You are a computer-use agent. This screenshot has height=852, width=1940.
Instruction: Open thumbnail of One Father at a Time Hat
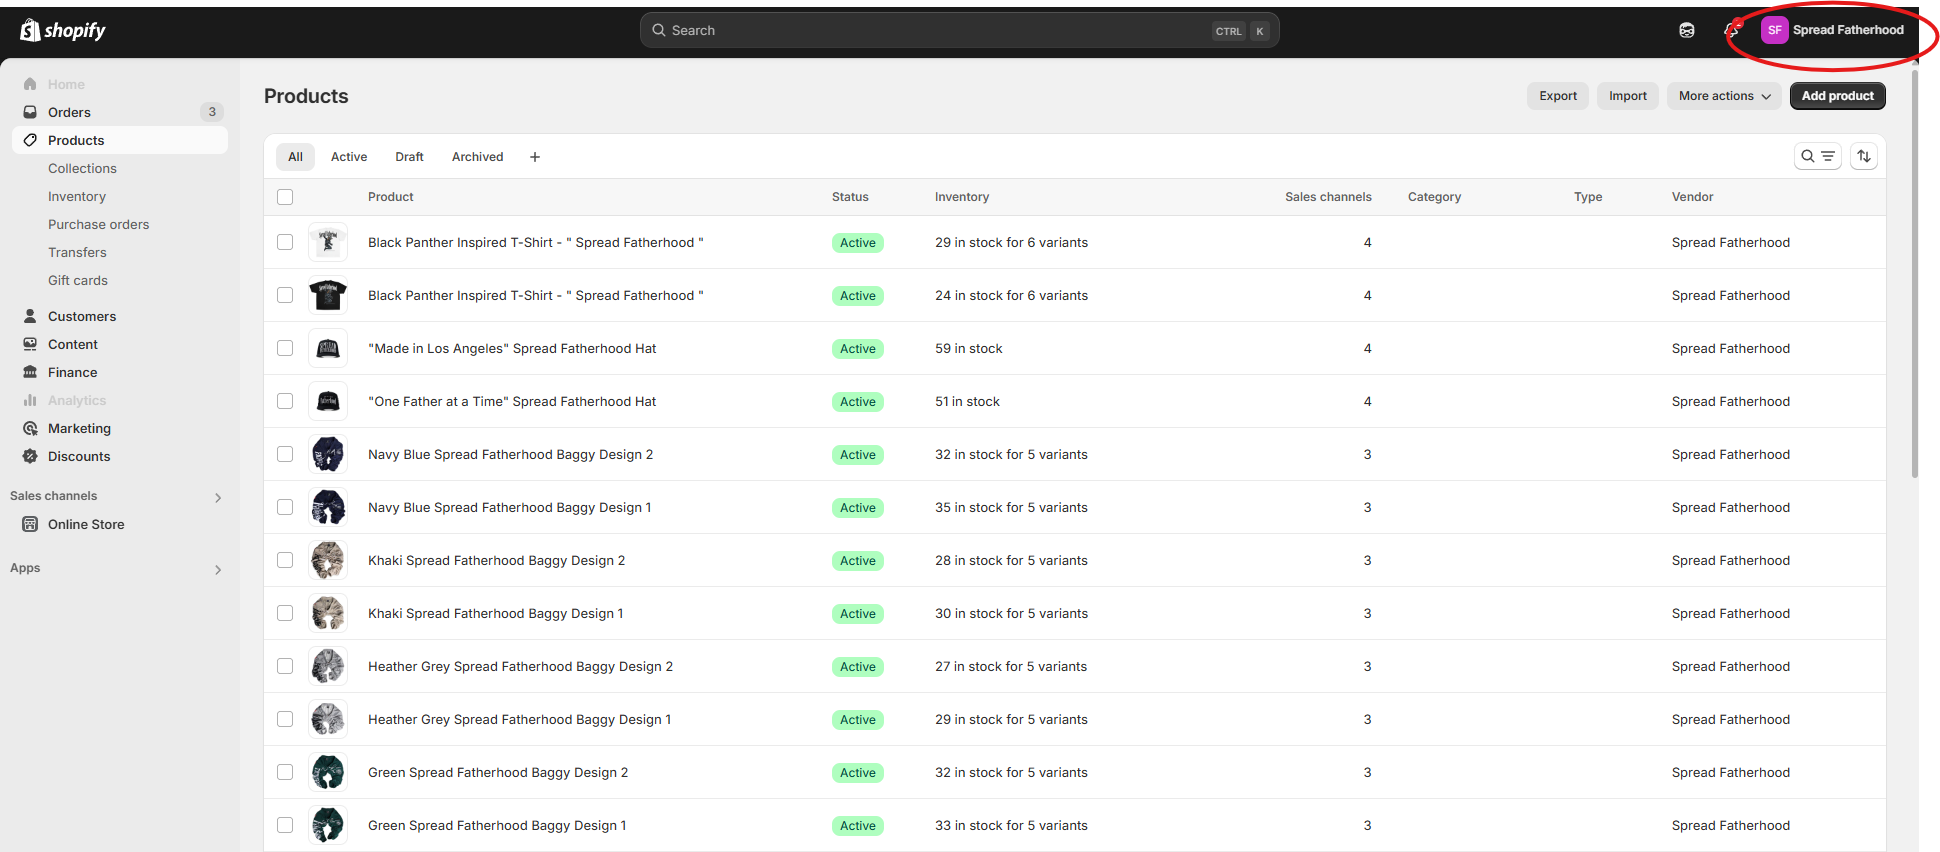point(328,401)
